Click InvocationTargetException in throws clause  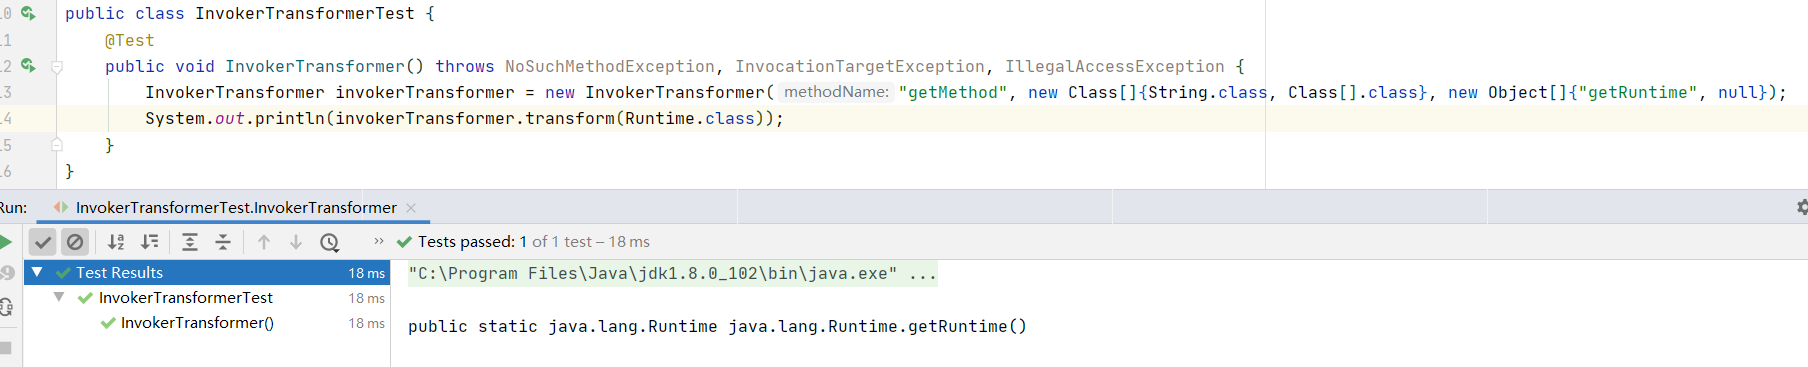pyautogui.click(x=860, y=67)
